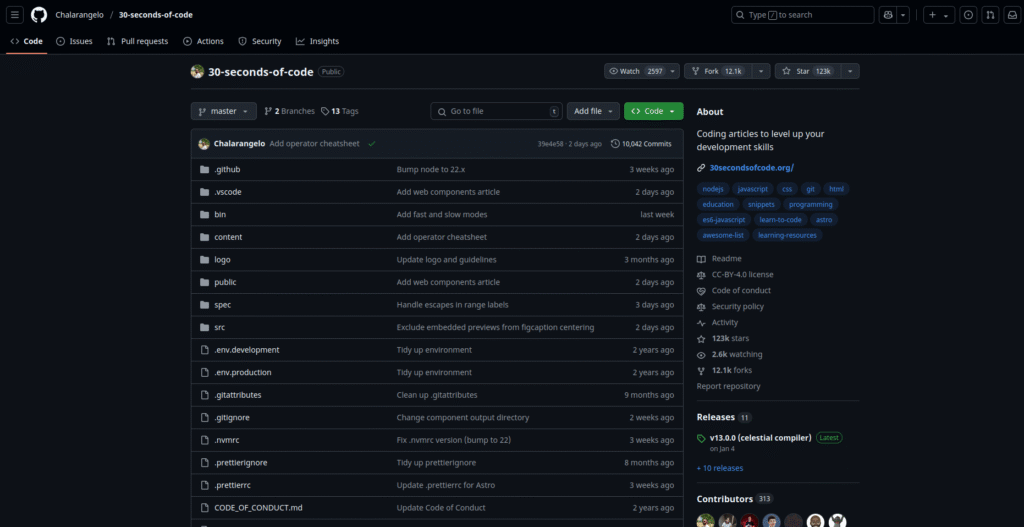
Task: Open the .gitignore file
Action: pyautogui.click(x=232, y=417)
